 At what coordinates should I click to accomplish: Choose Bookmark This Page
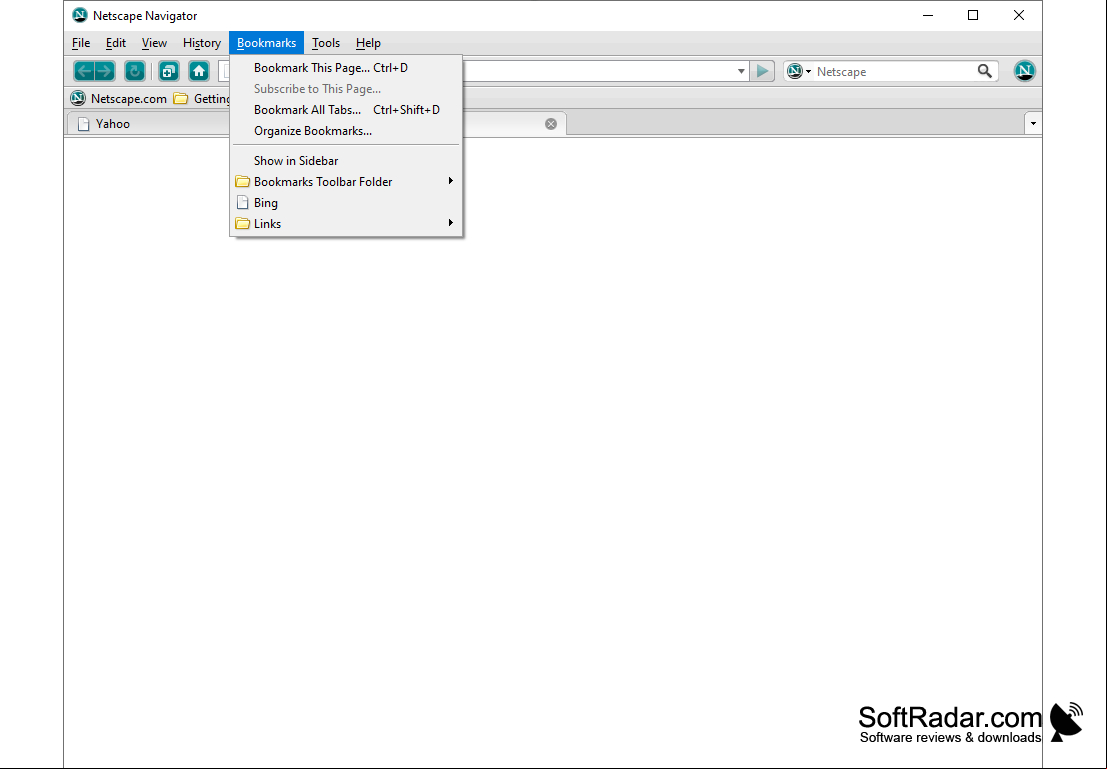click(346, 68)
